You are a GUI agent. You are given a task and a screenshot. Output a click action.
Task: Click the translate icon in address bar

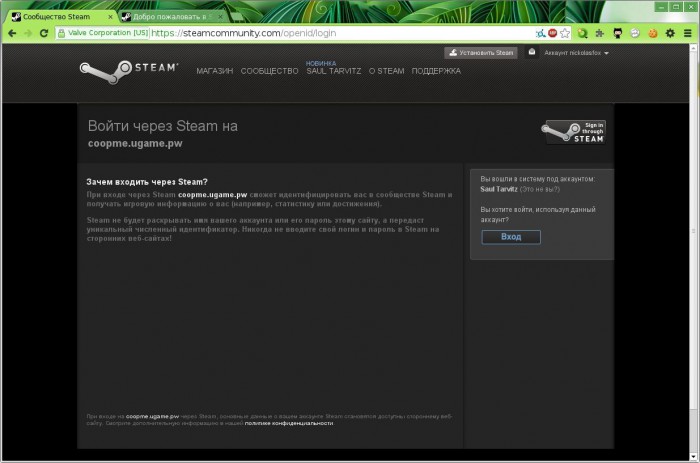point(541,33)
